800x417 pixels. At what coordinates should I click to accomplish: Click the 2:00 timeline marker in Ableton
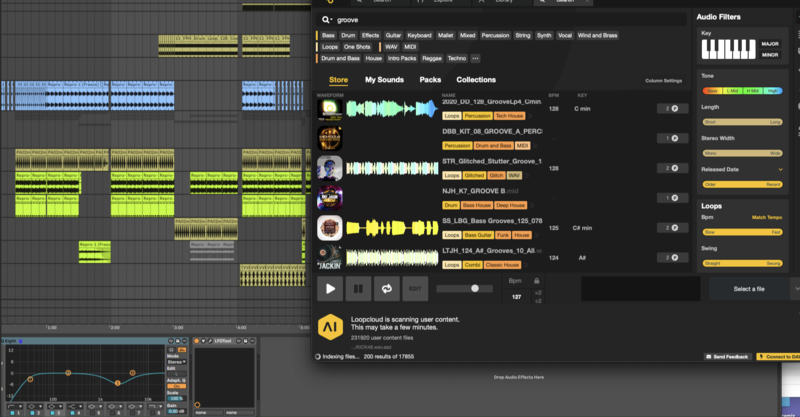click(115, 327)
